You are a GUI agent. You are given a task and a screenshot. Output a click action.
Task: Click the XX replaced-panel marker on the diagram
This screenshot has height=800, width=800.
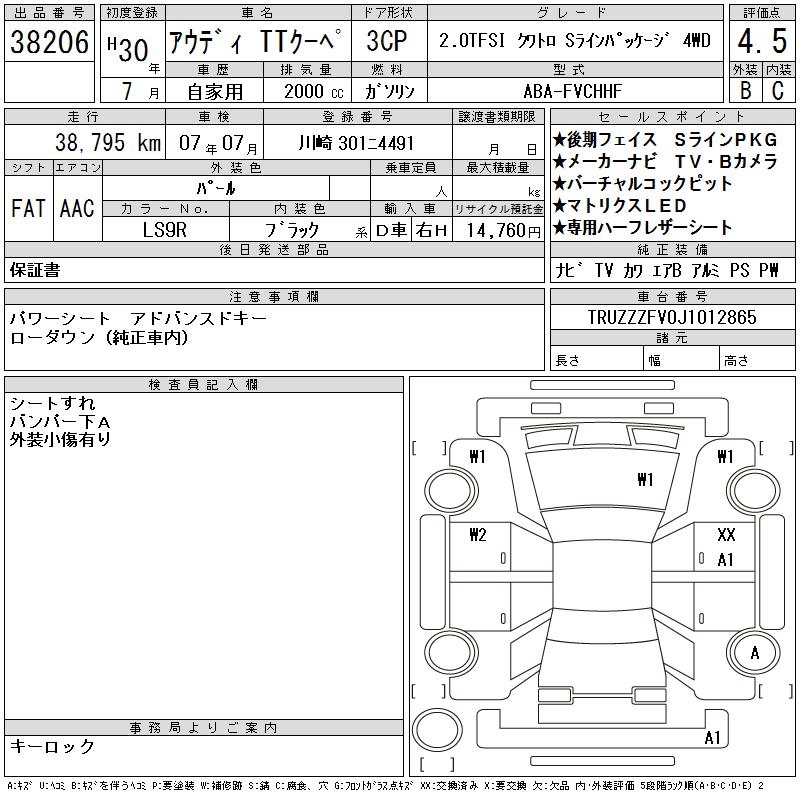point(726,535)
